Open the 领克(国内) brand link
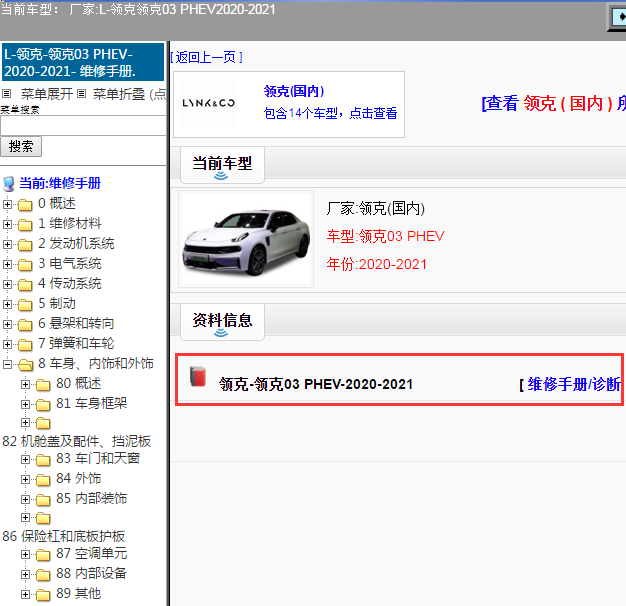This screenshot has width=626, height=606. pos(294,91)
